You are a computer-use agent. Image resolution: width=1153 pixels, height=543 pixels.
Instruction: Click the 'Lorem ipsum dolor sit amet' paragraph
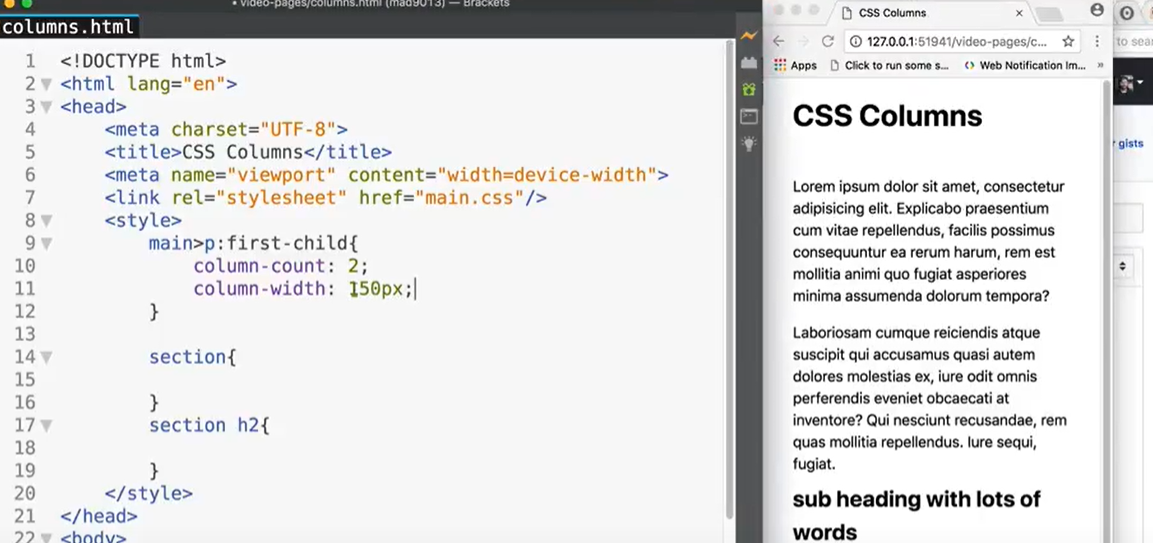929,241
